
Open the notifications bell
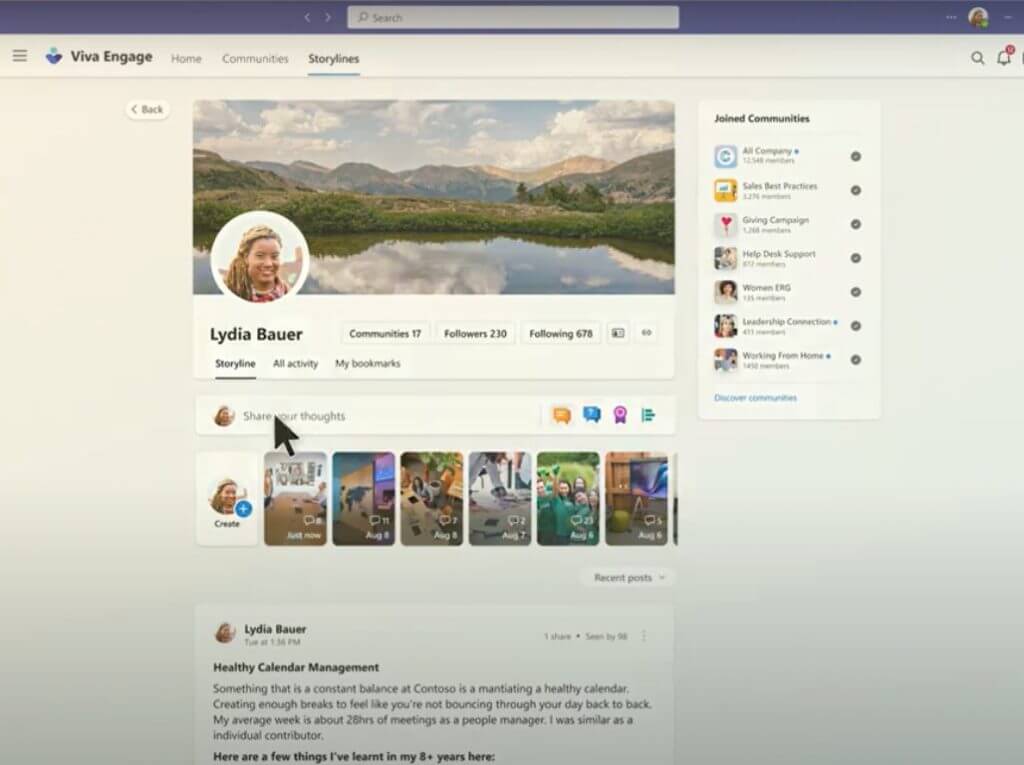coord(1004,58)
